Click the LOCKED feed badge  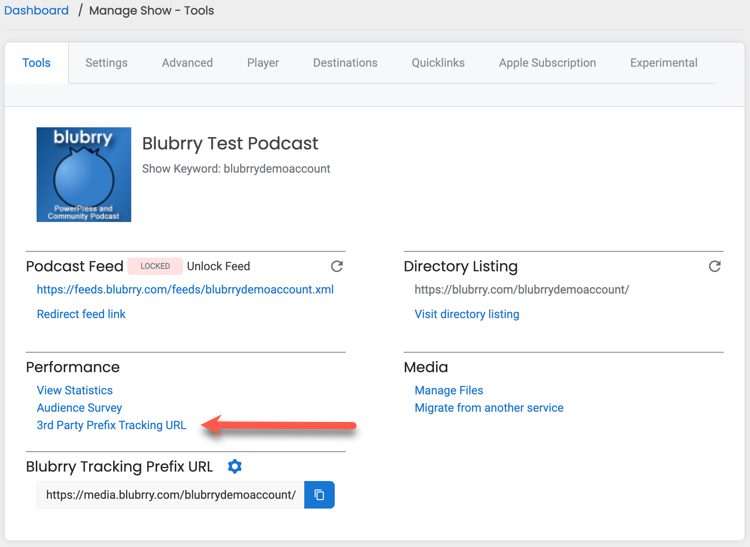[155, 266]
